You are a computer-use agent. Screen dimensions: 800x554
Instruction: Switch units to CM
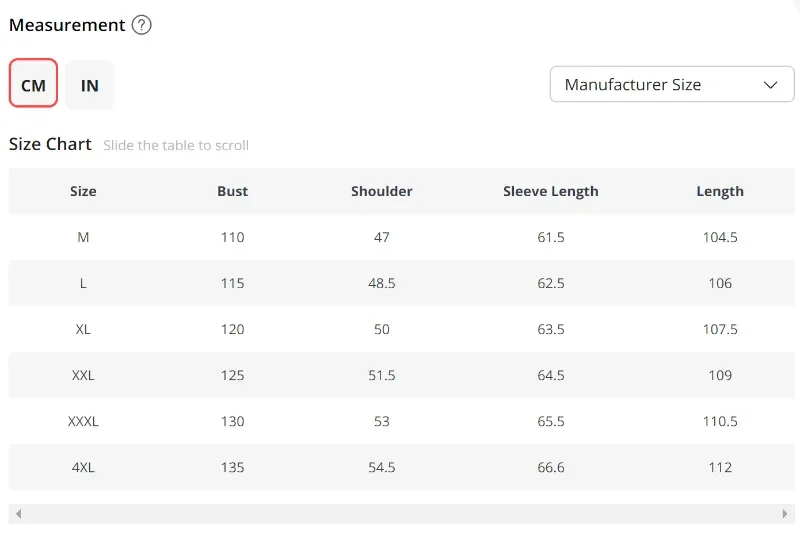tap(33, 84)
